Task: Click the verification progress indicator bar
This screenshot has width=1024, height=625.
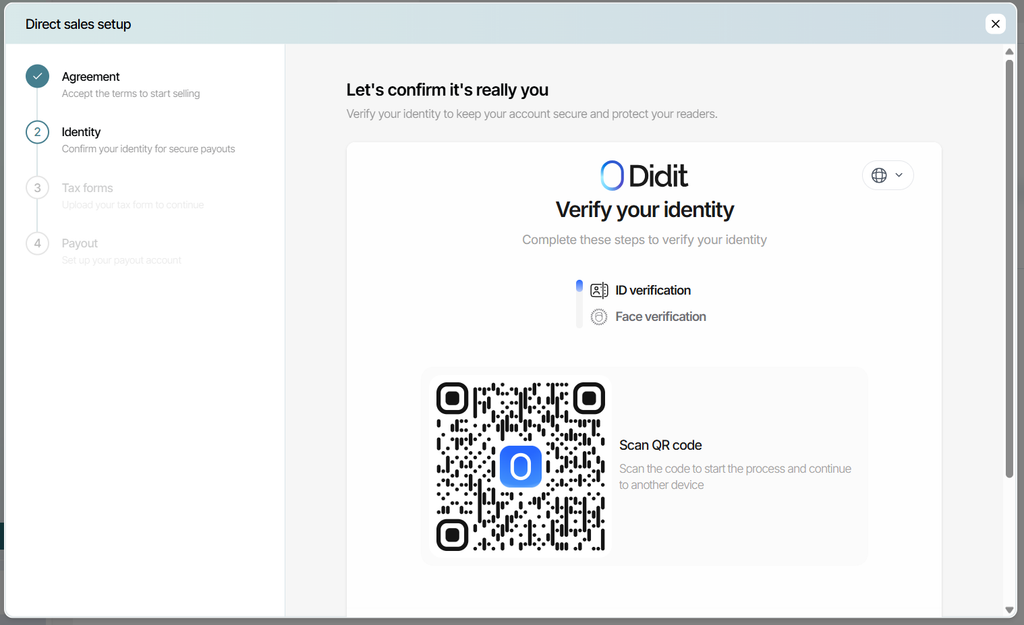Action: tap(579, 304)
